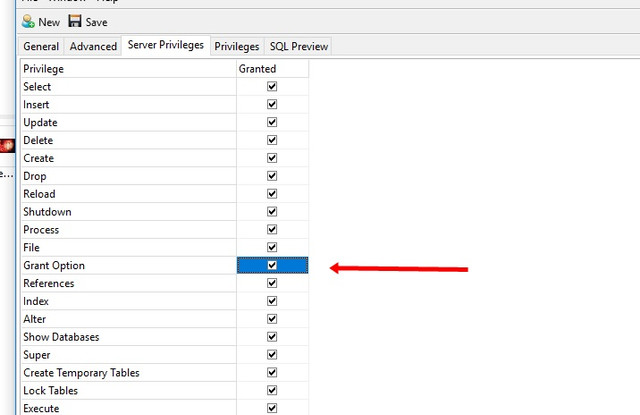The height and width of the screenshot is (415, 640).
Task: Select the 'Drop' privilege name cell
Action: (x=128, y=176)
